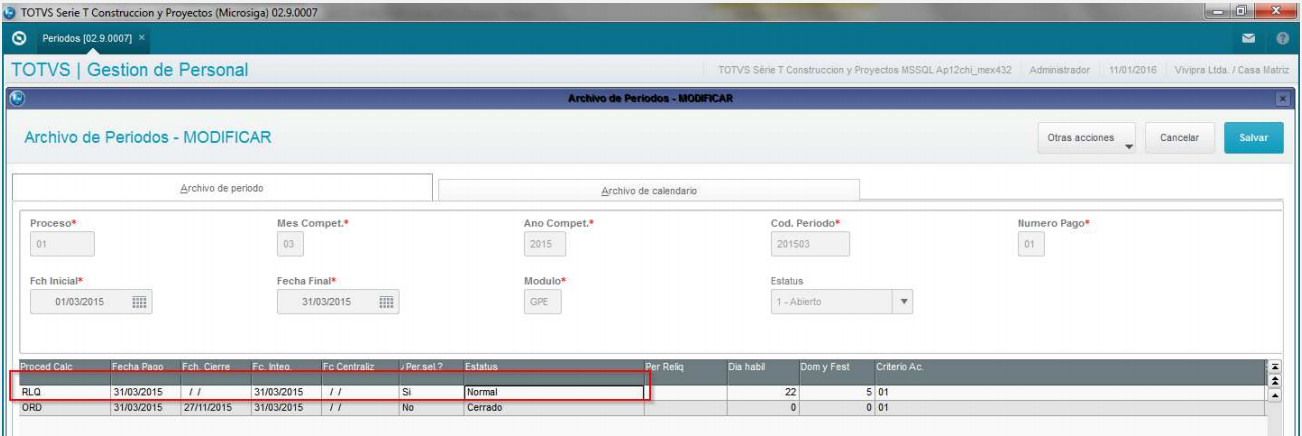
Task: Open the help question mark icon
Action: (x=1283, y=37)
